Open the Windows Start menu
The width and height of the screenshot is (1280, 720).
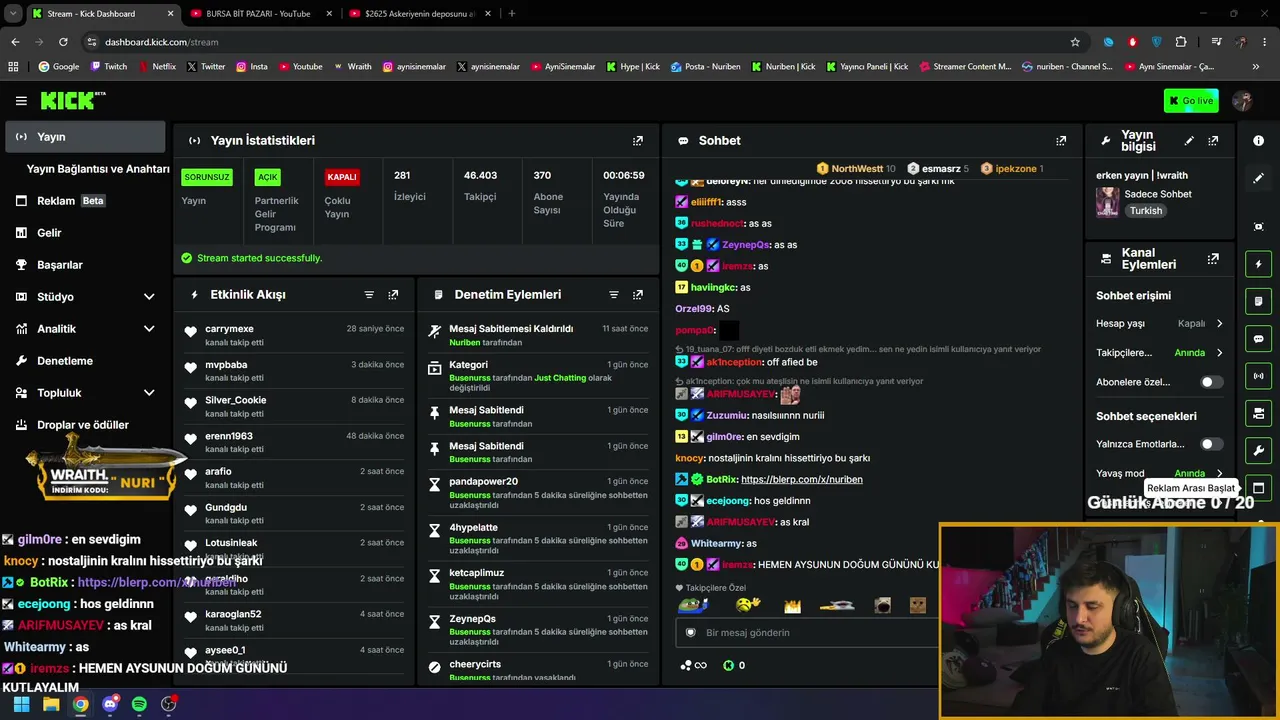tap(21, 704)
